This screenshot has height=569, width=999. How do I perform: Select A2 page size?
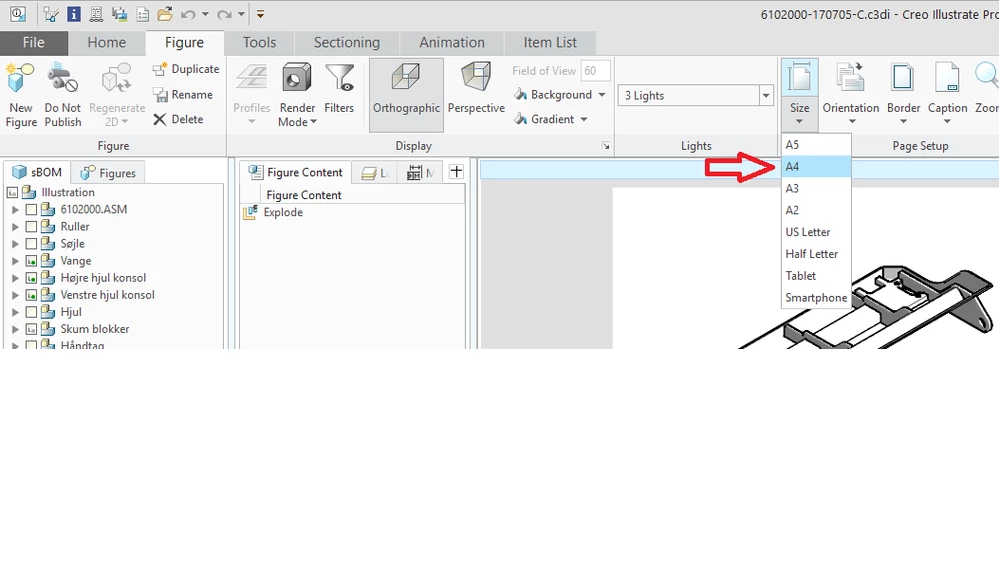click(816, 210)
